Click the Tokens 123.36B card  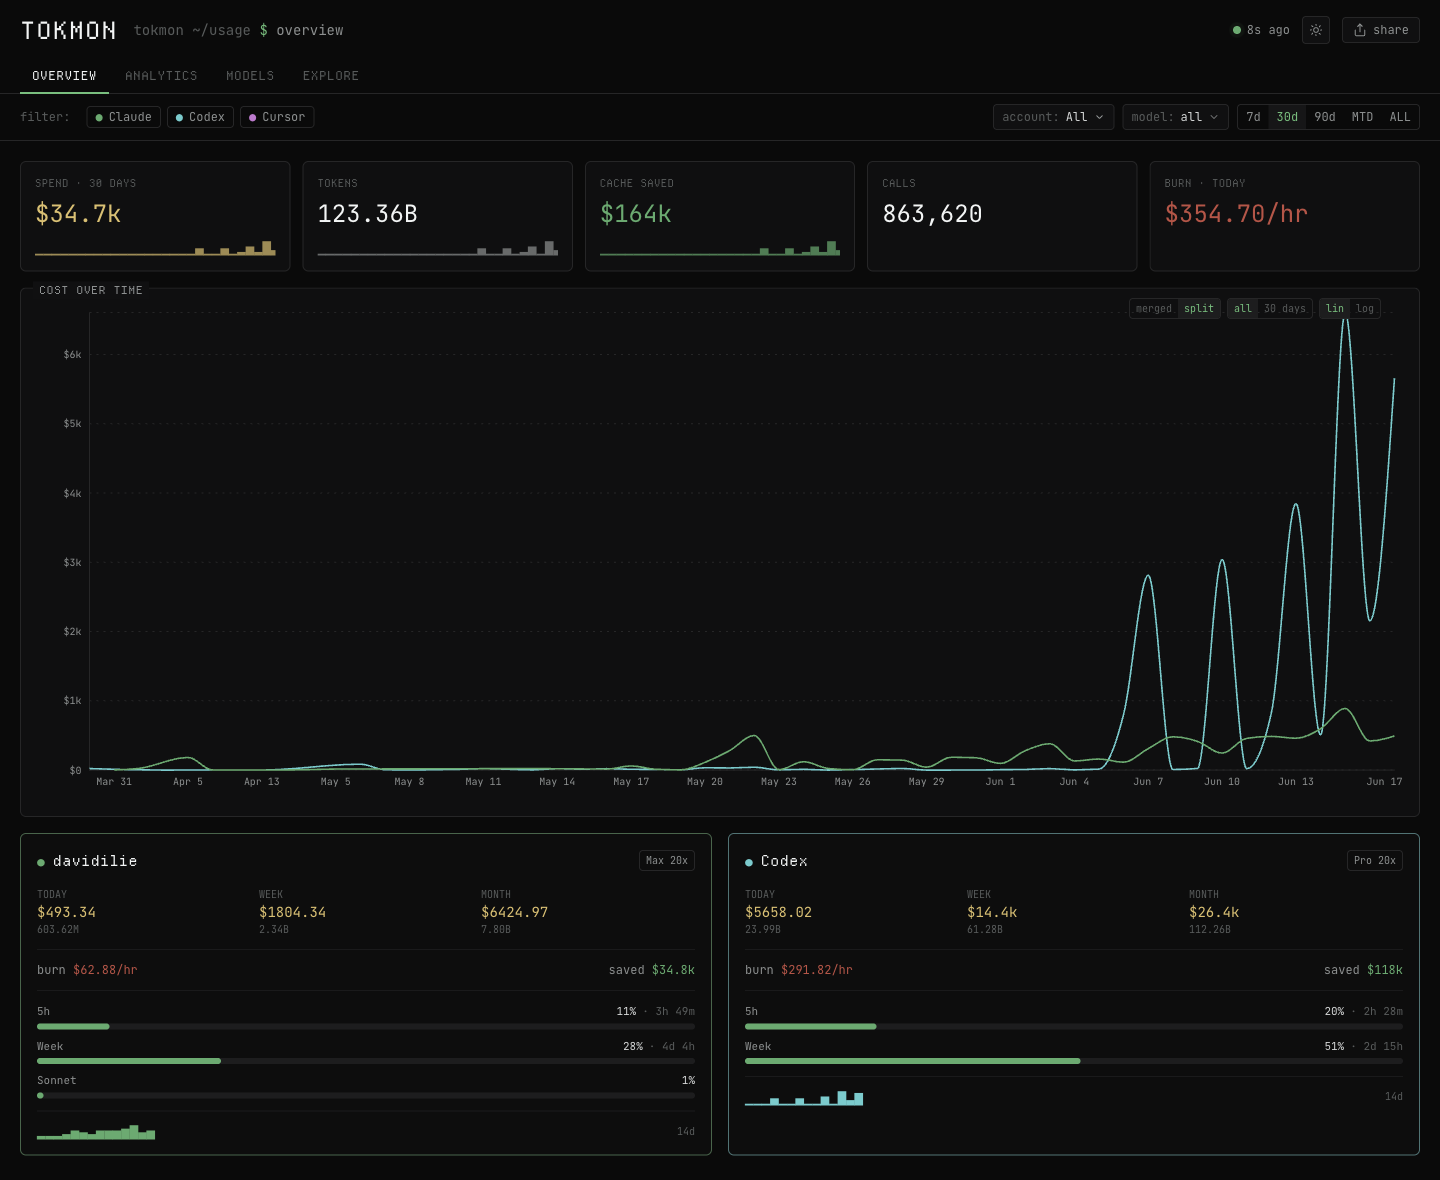(437, 216)
